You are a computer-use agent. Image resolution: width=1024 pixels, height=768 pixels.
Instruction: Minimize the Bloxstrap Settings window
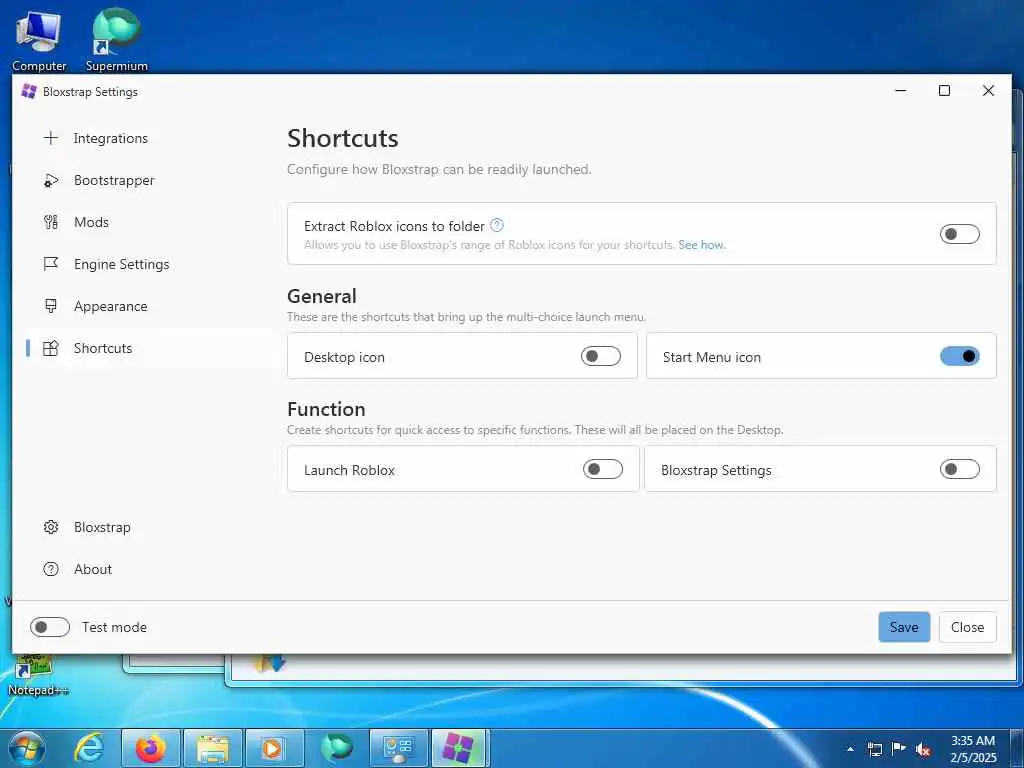coord(901,91)
